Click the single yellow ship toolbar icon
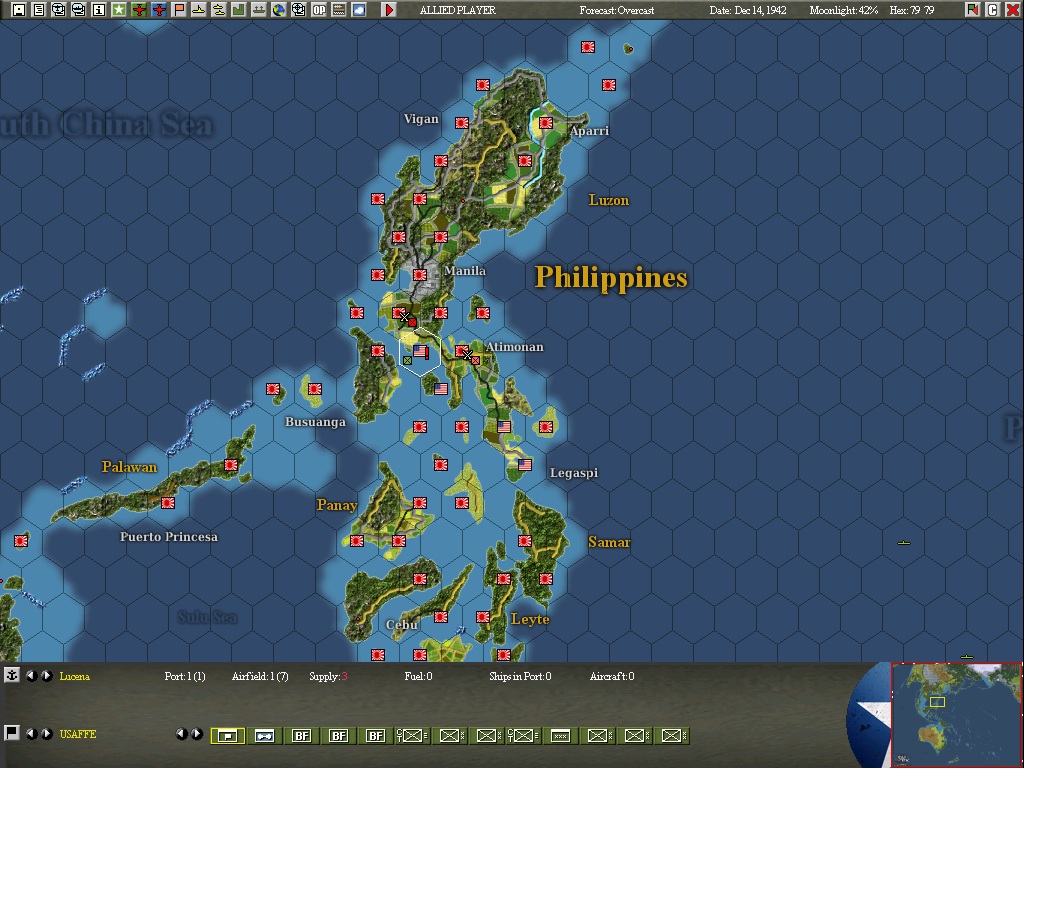The image size is (1061, 898). click(199, 9)
